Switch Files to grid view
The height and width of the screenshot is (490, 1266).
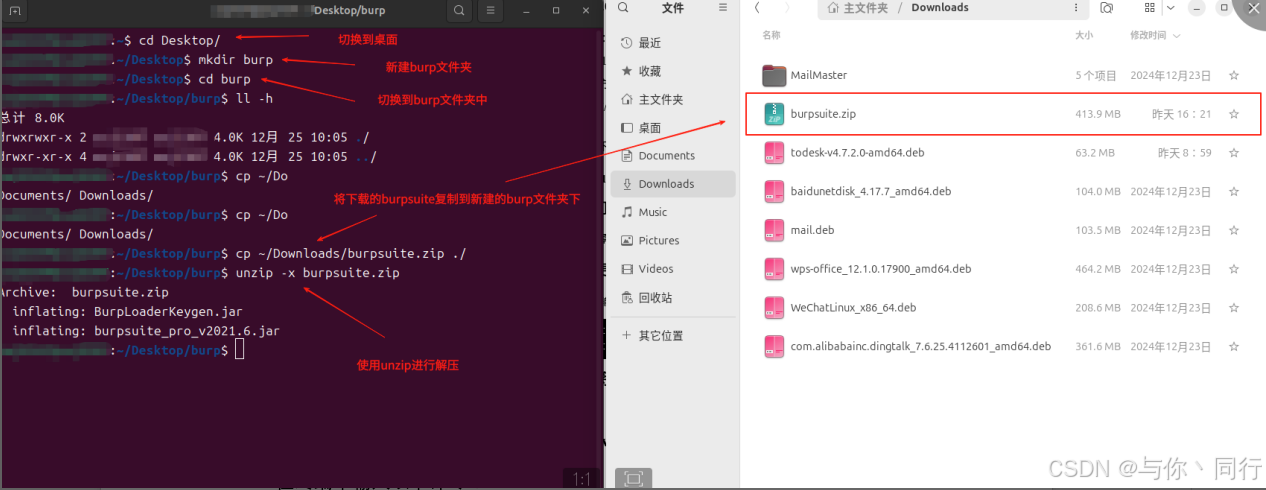1148,7
